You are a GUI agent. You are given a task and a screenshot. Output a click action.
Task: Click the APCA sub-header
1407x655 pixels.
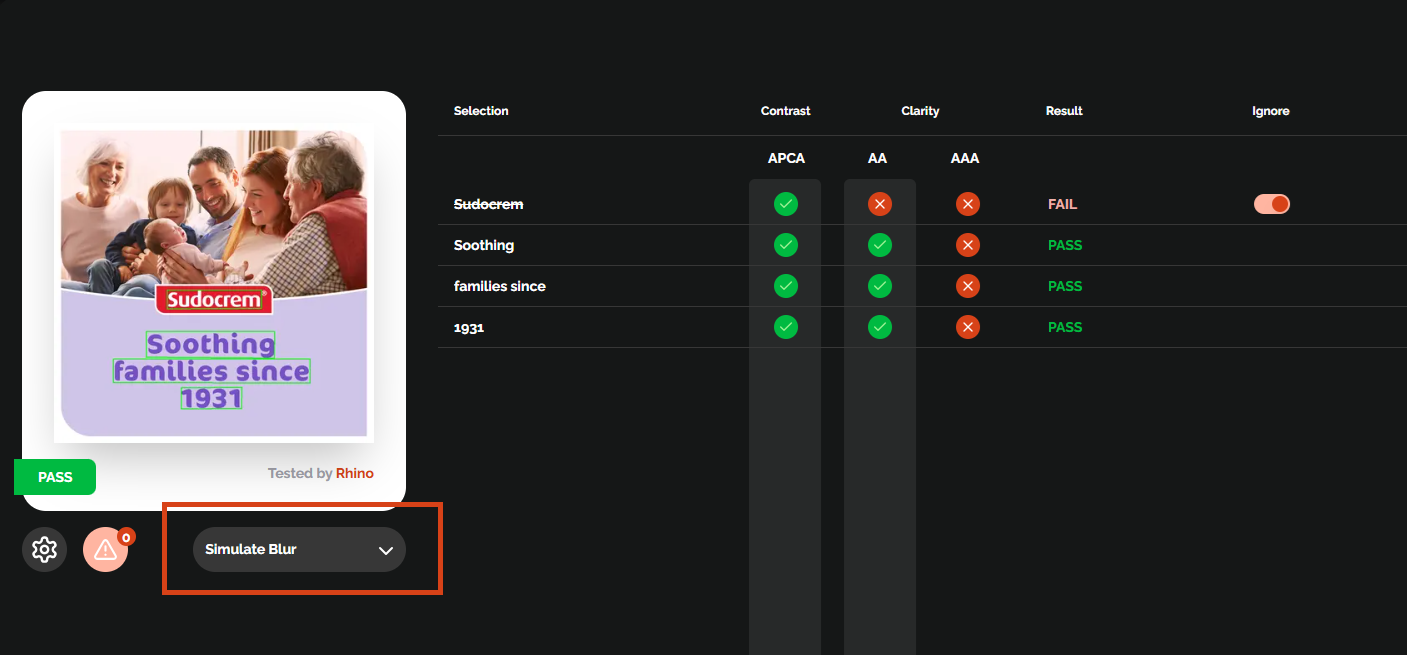coord(786,158)
